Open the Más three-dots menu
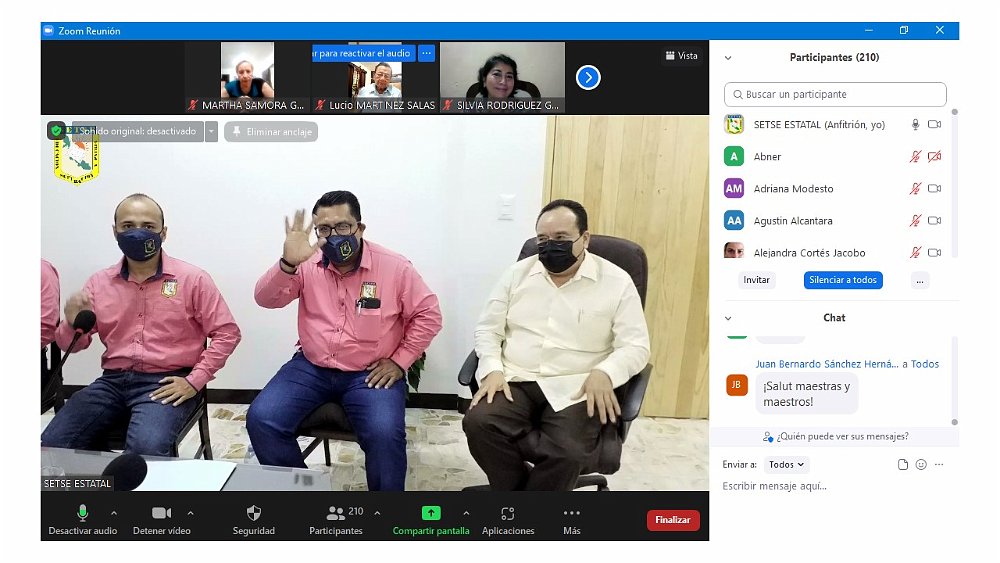 tap(572, 513)
